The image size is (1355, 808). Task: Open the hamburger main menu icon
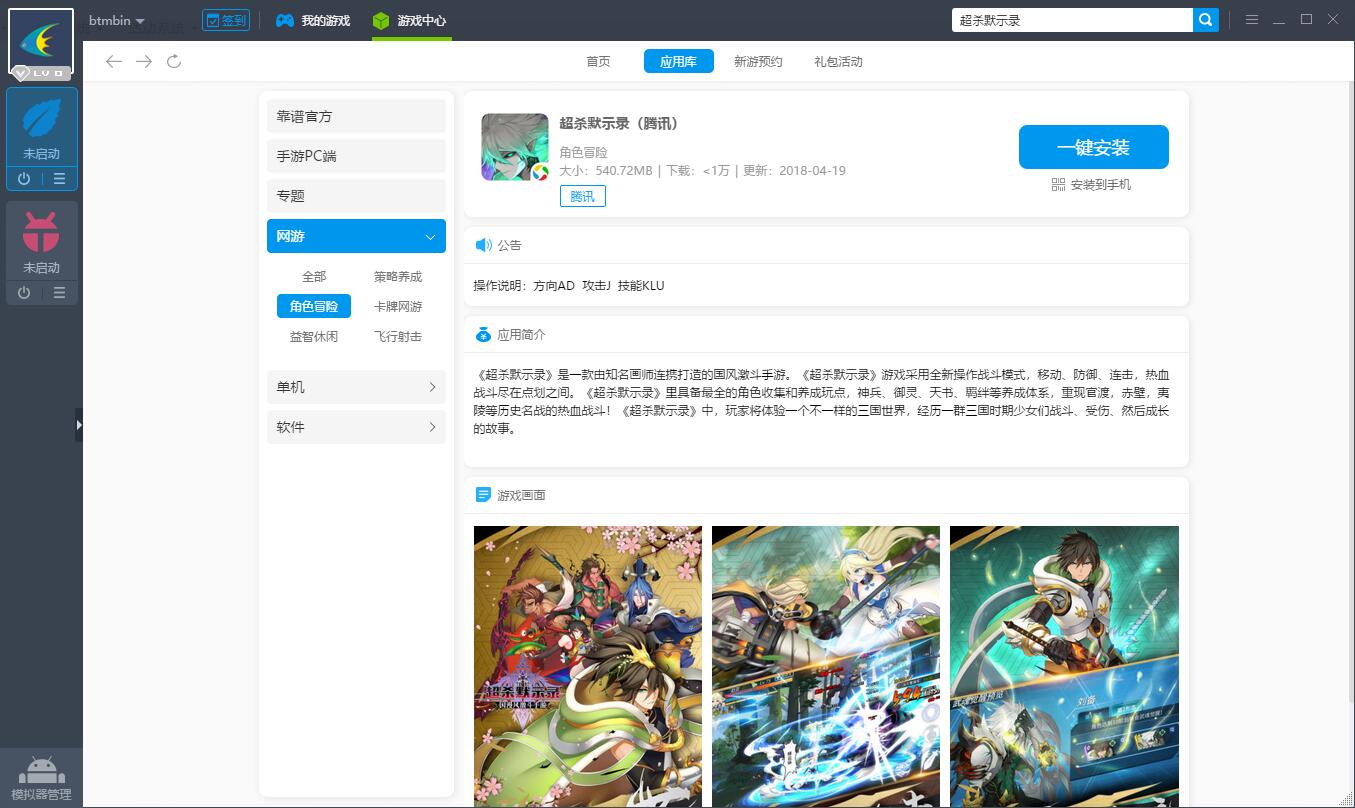[1252, 20]
